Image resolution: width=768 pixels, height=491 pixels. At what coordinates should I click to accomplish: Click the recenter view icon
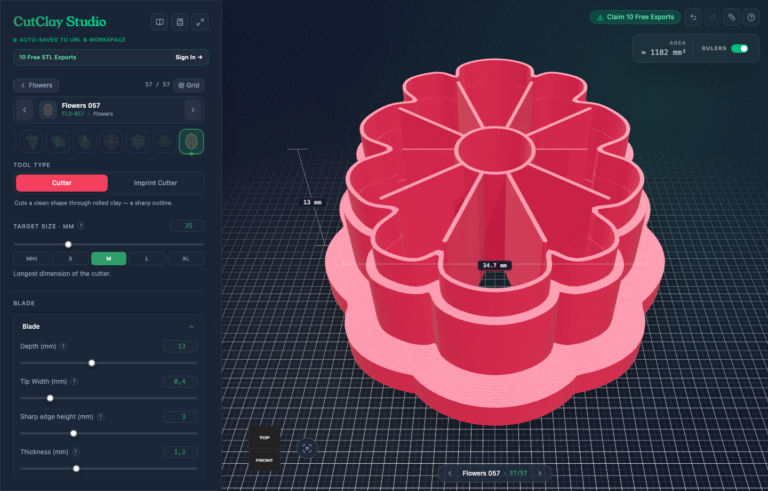click(x=307, y=448)
